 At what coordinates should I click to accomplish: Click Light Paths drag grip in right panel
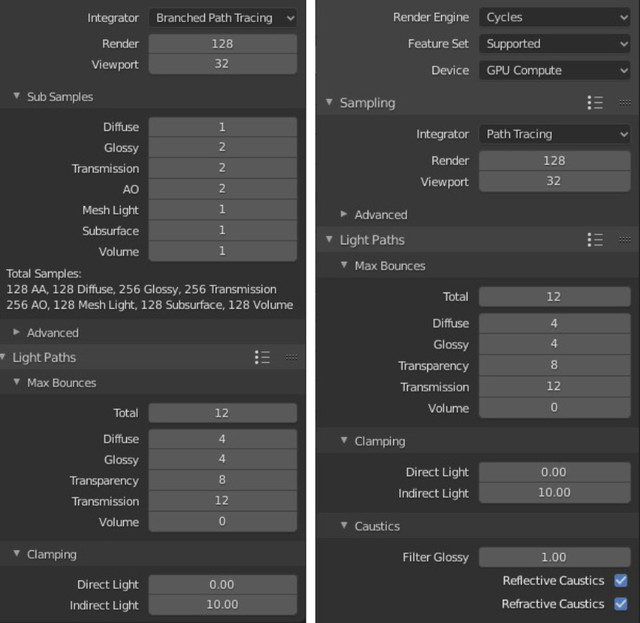click(624, 240)
